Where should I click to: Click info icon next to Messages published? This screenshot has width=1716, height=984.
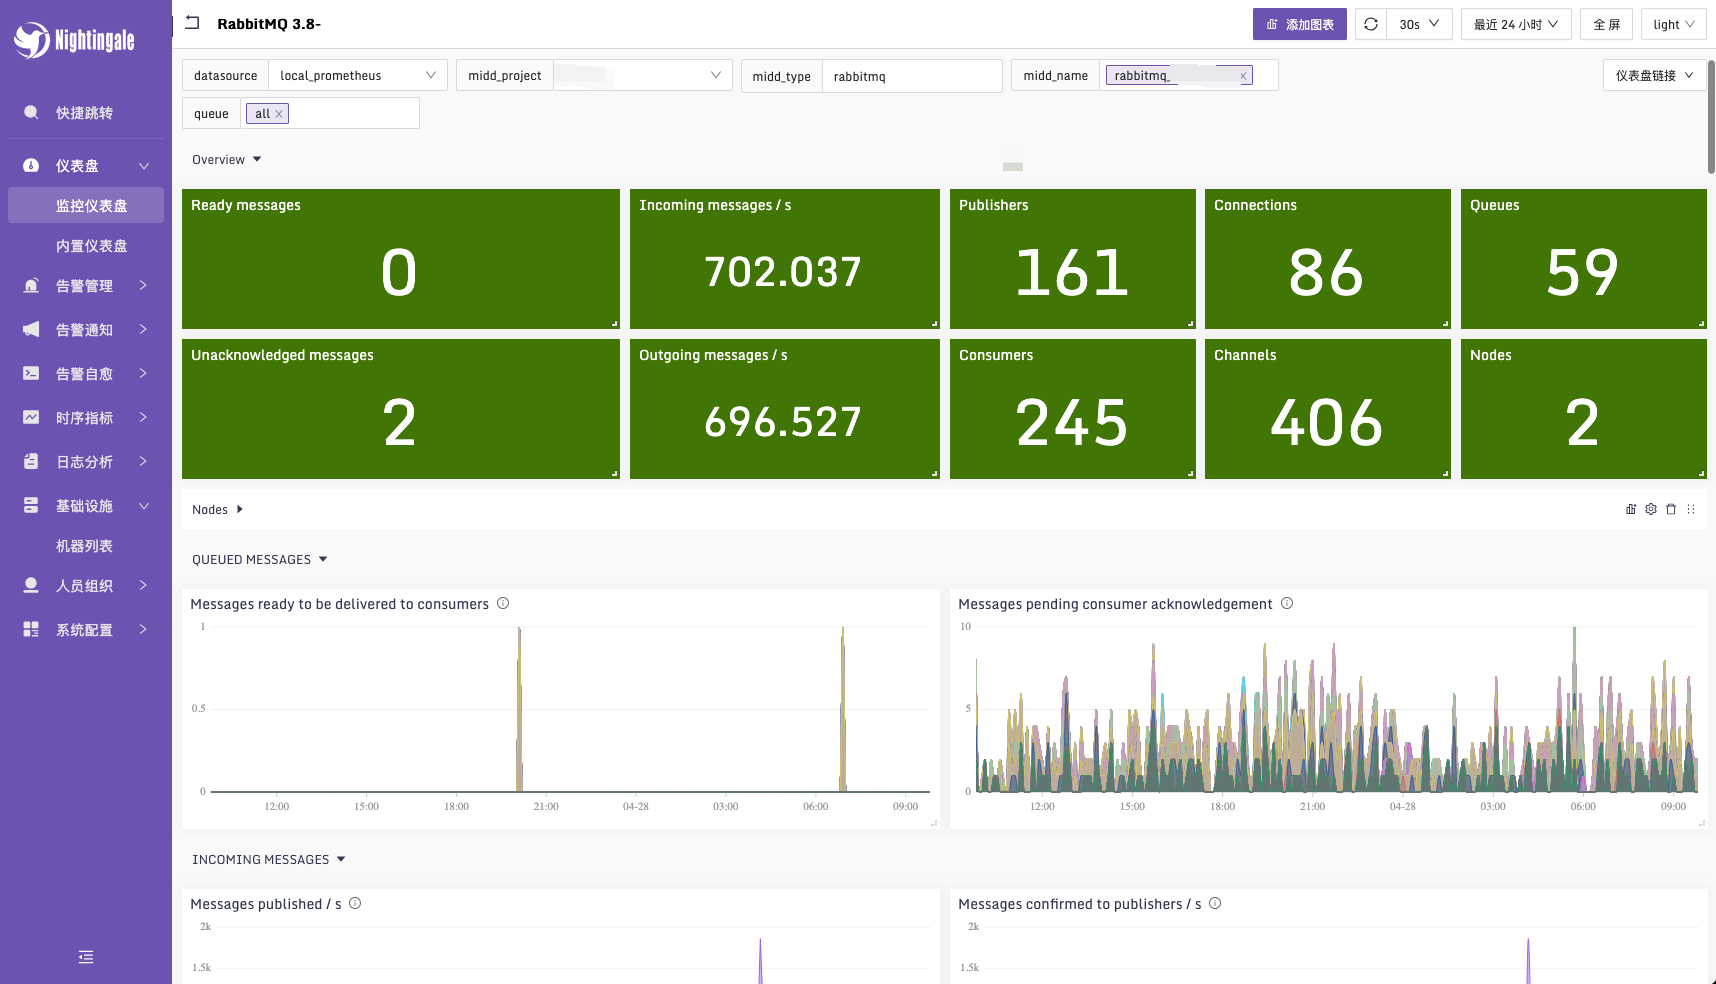(355, 903)
